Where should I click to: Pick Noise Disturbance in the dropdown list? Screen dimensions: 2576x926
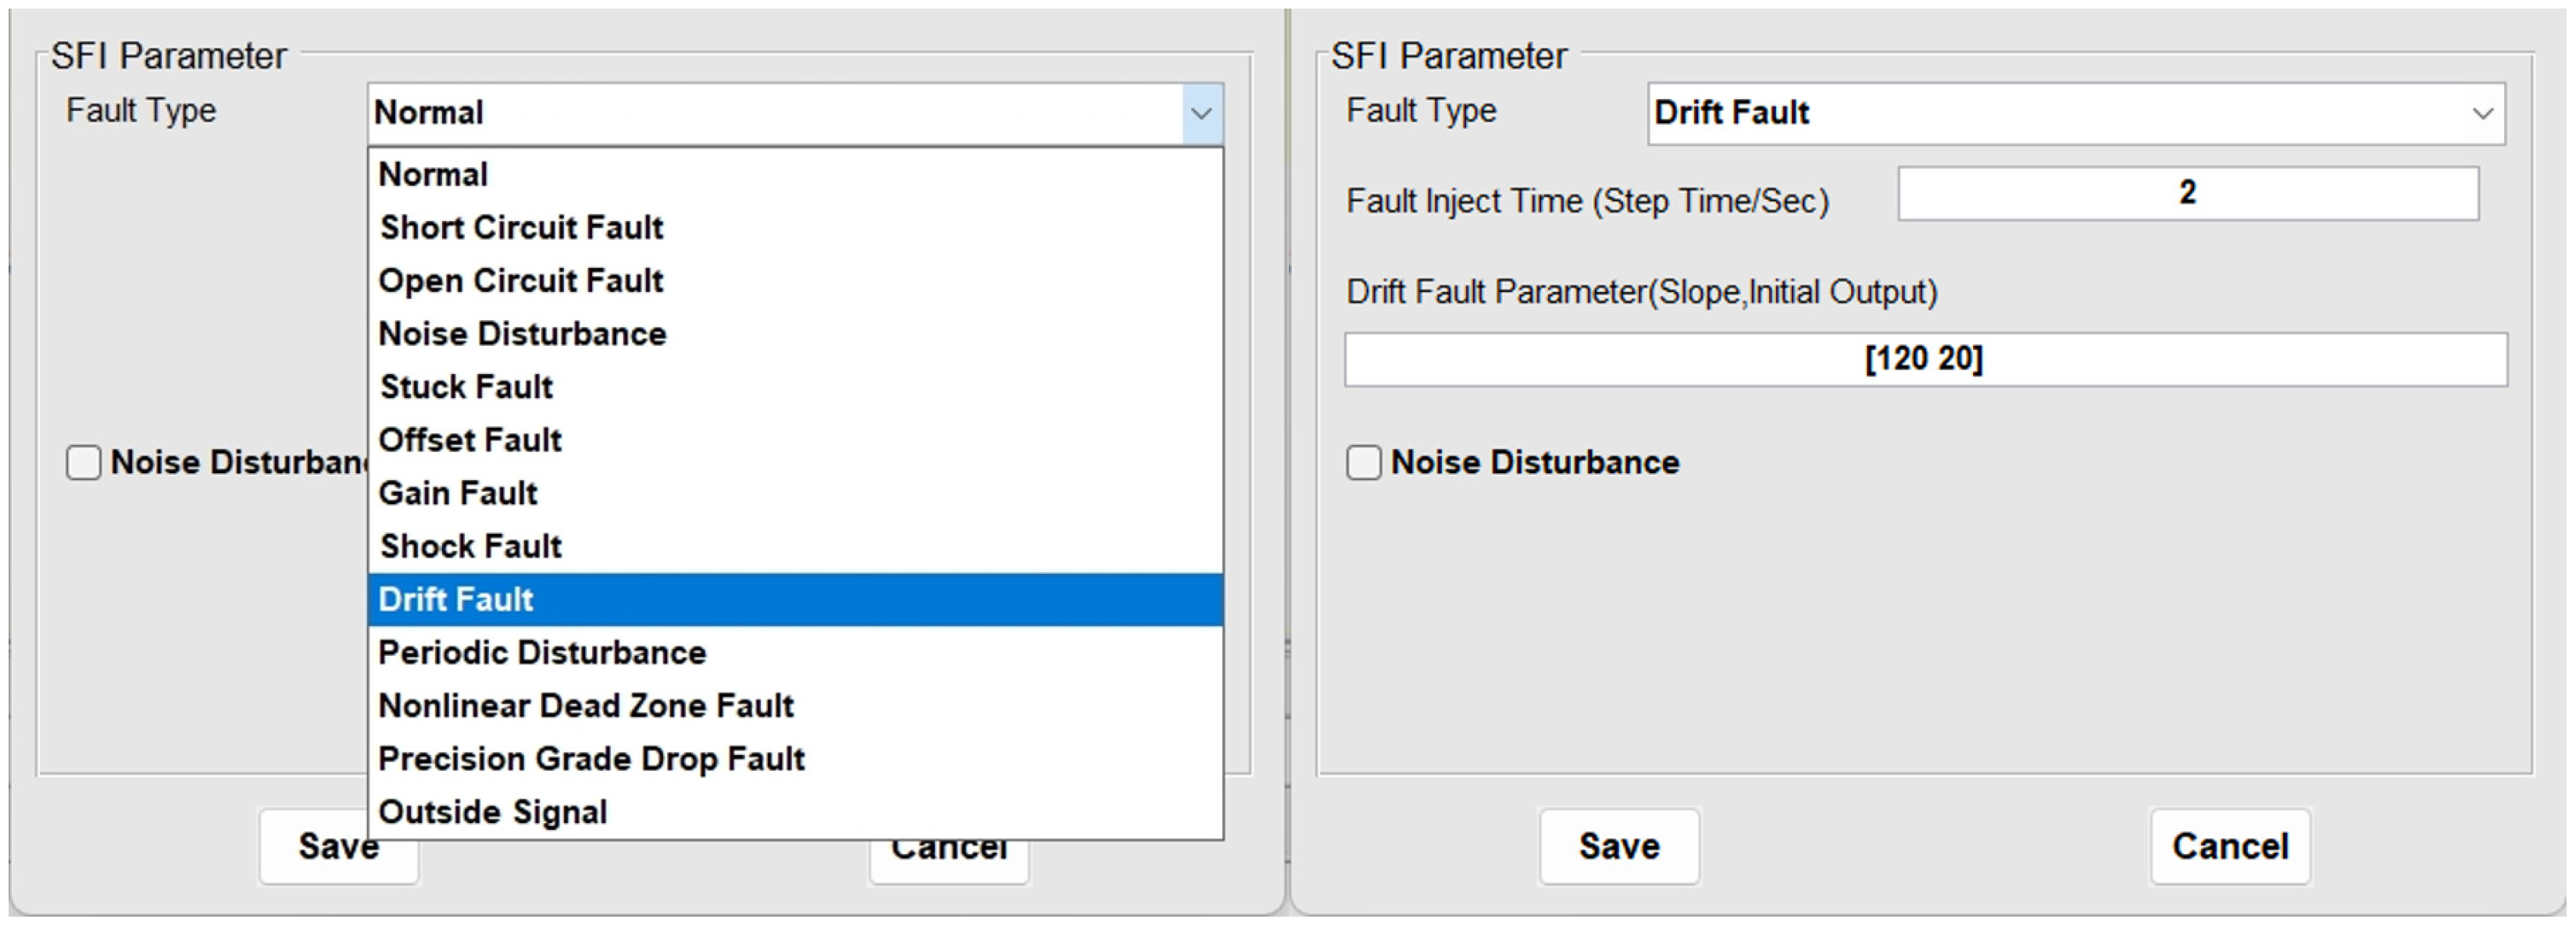coord(522,334)
